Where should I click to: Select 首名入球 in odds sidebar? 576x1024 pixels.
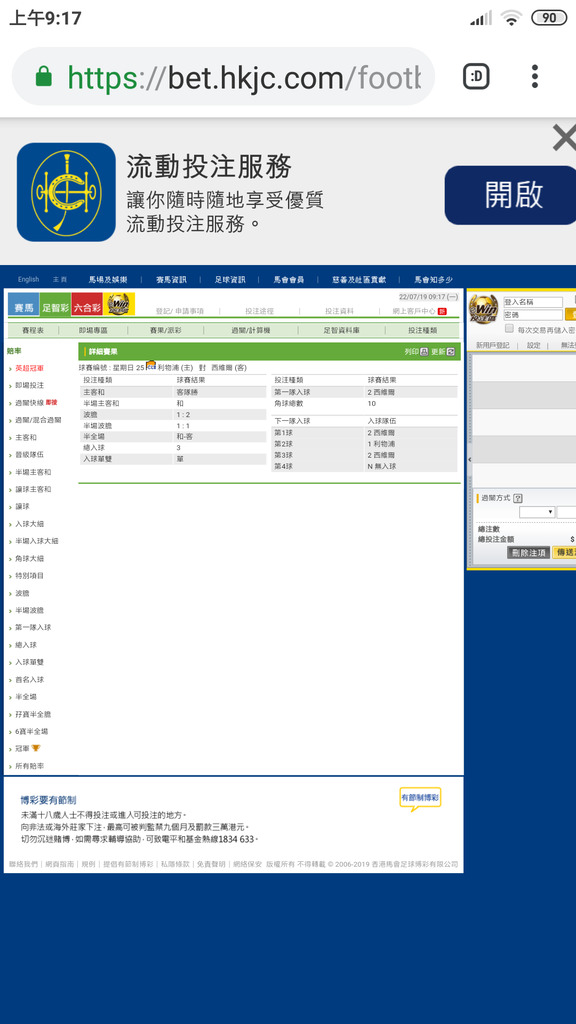tap(29, 679)
